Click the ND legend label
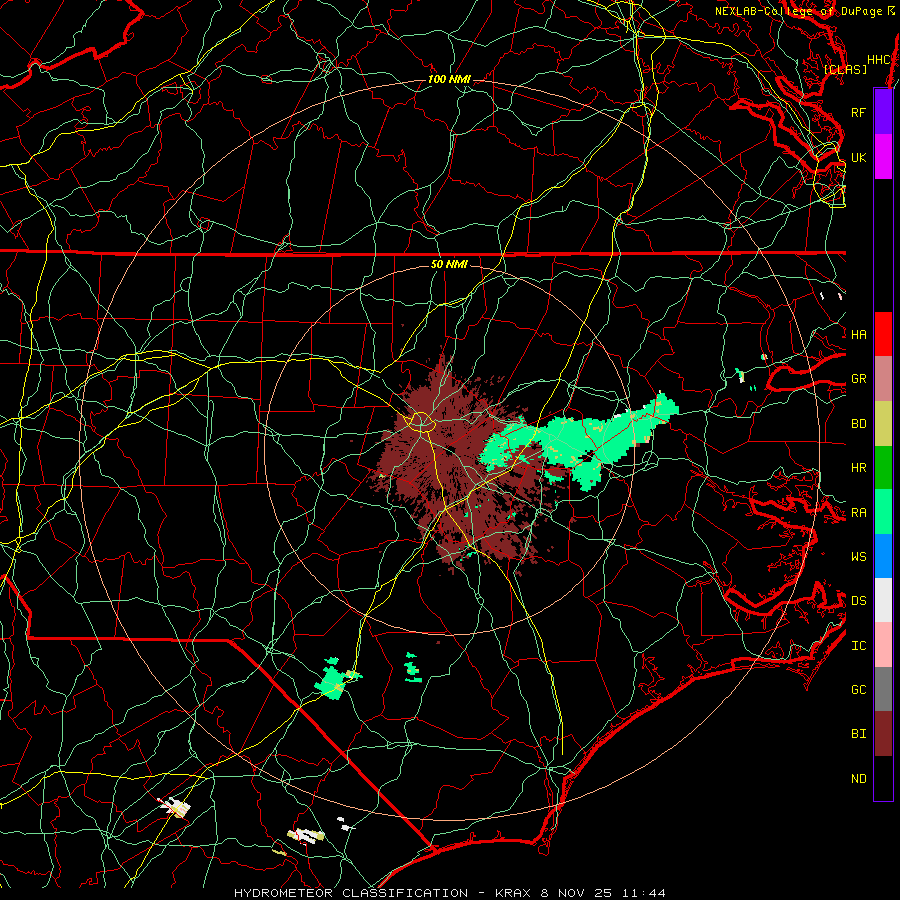 click(x=858, y=779)
